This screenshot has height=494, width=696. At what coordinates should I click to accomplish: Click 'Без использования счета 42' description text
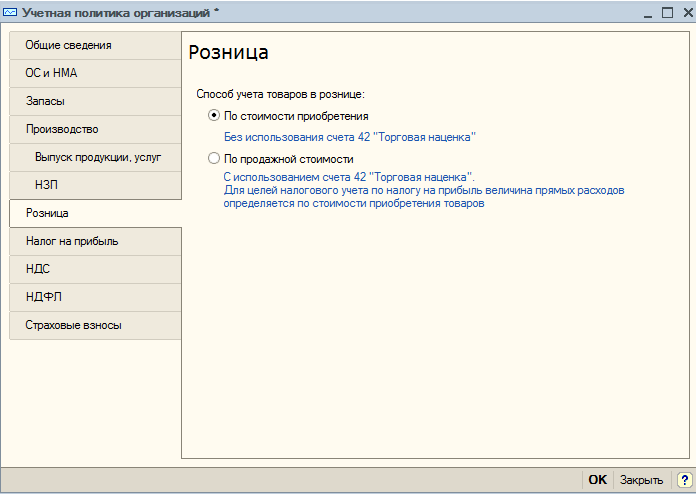(x=350, y=137)
